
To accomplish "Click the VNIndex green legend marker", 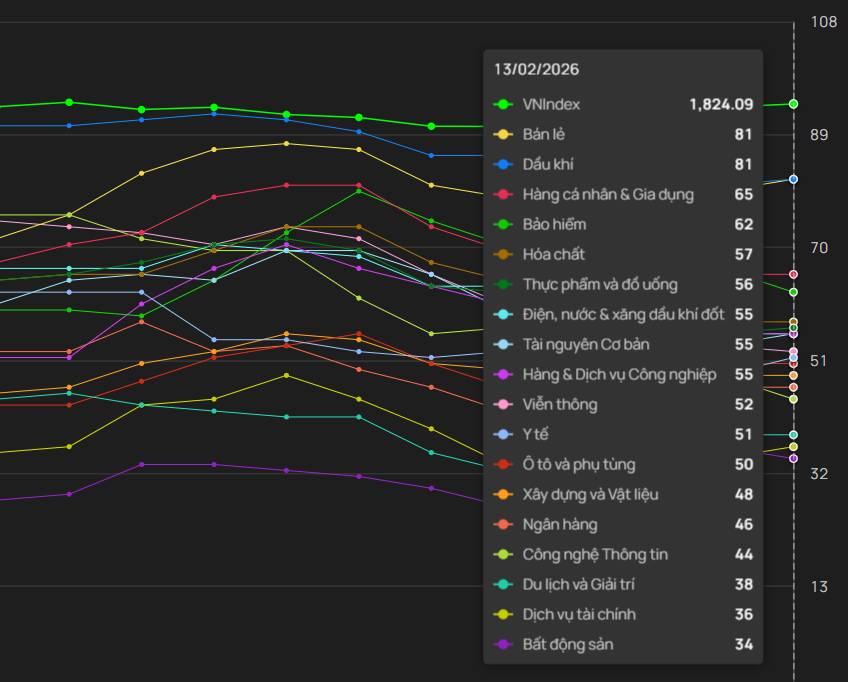I will point(504,105).
